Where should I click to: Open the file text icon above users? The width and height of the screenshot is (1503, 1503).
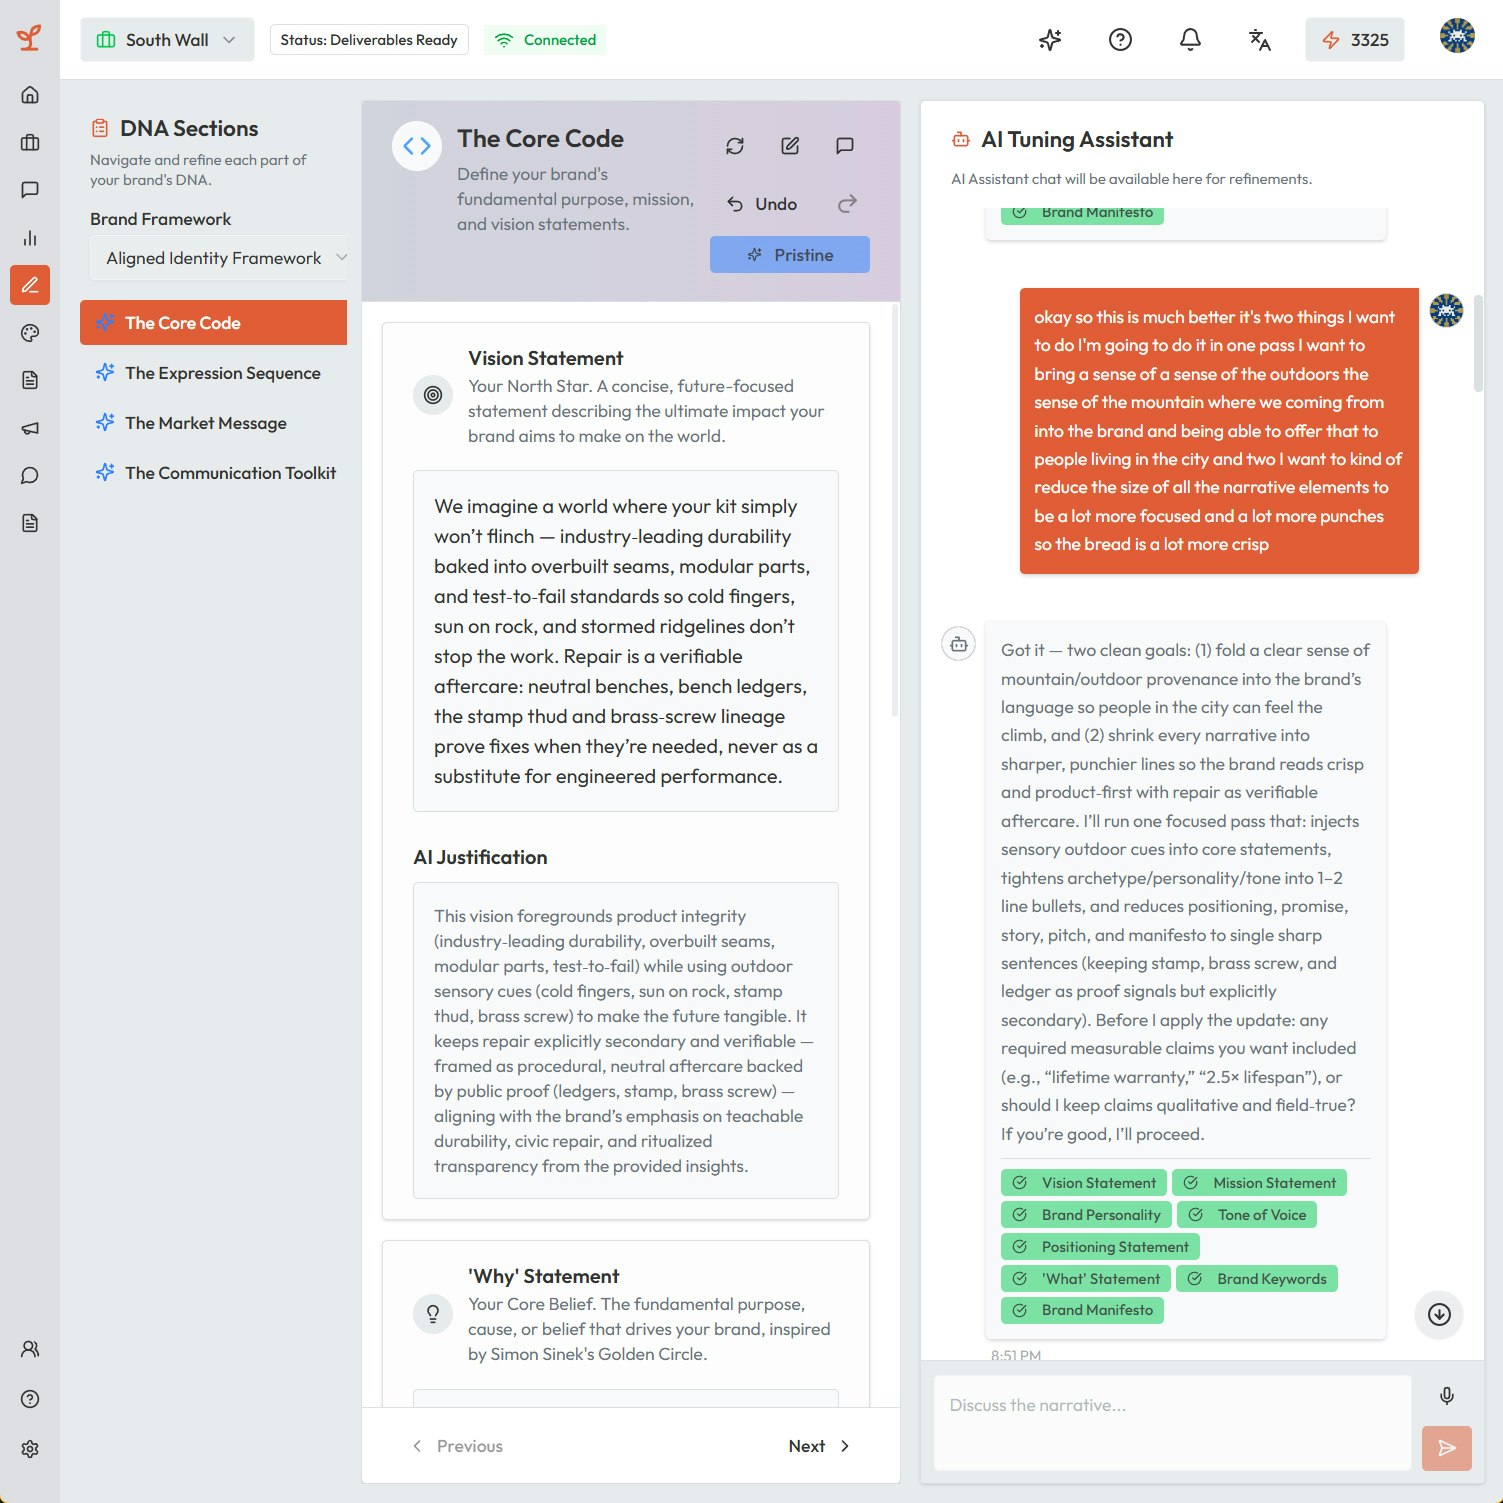30,523
